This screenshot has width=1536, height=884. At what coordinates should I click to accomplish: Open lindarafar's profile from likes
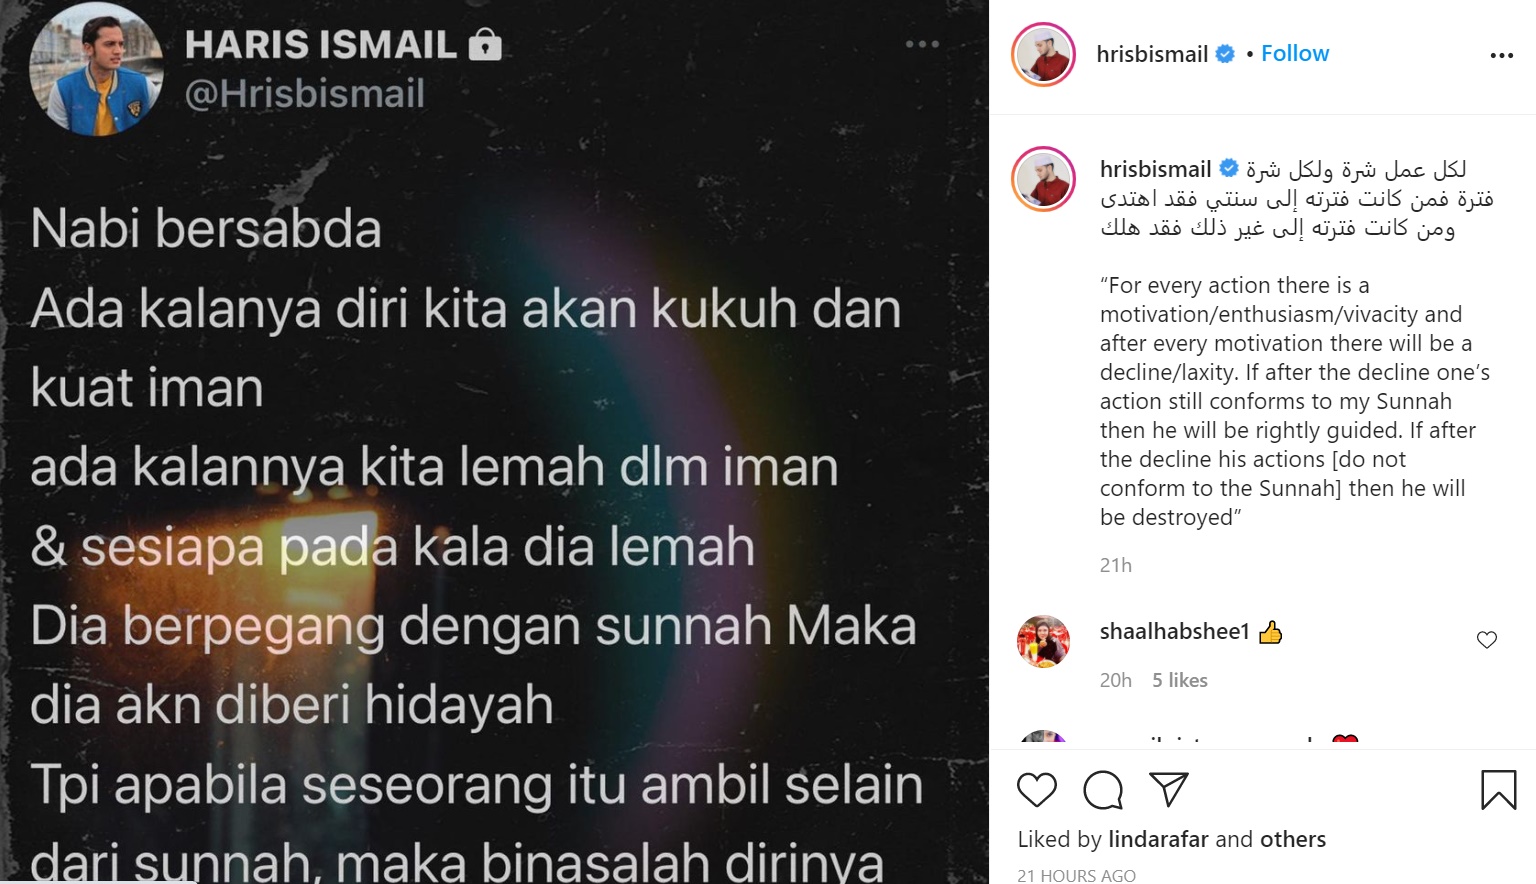1158,839
